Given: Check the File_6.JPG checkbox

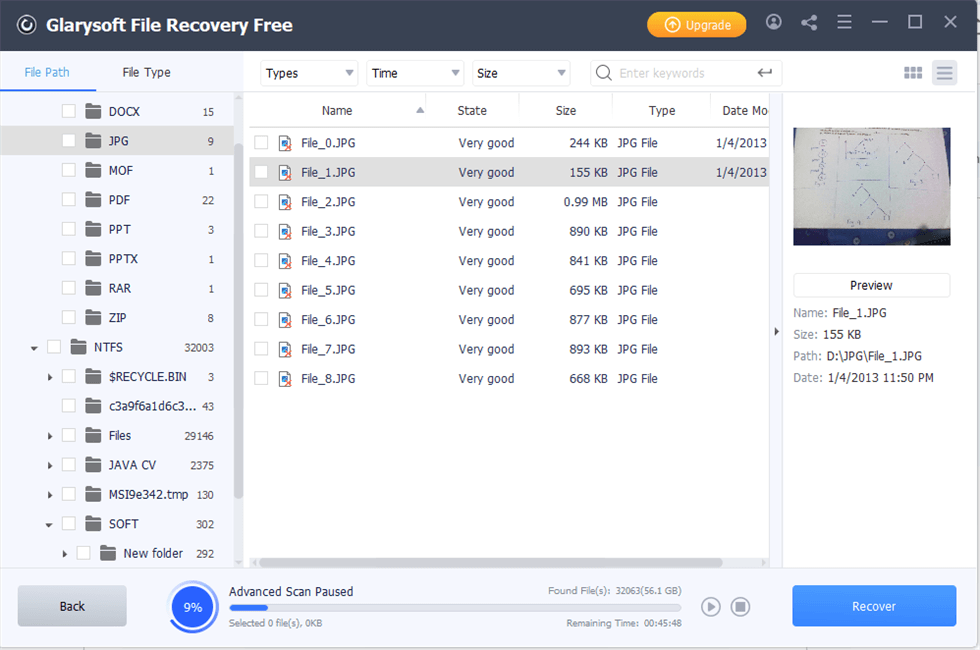Looking at the screenshot, I should pyautogui.click(x=261, y=319).
